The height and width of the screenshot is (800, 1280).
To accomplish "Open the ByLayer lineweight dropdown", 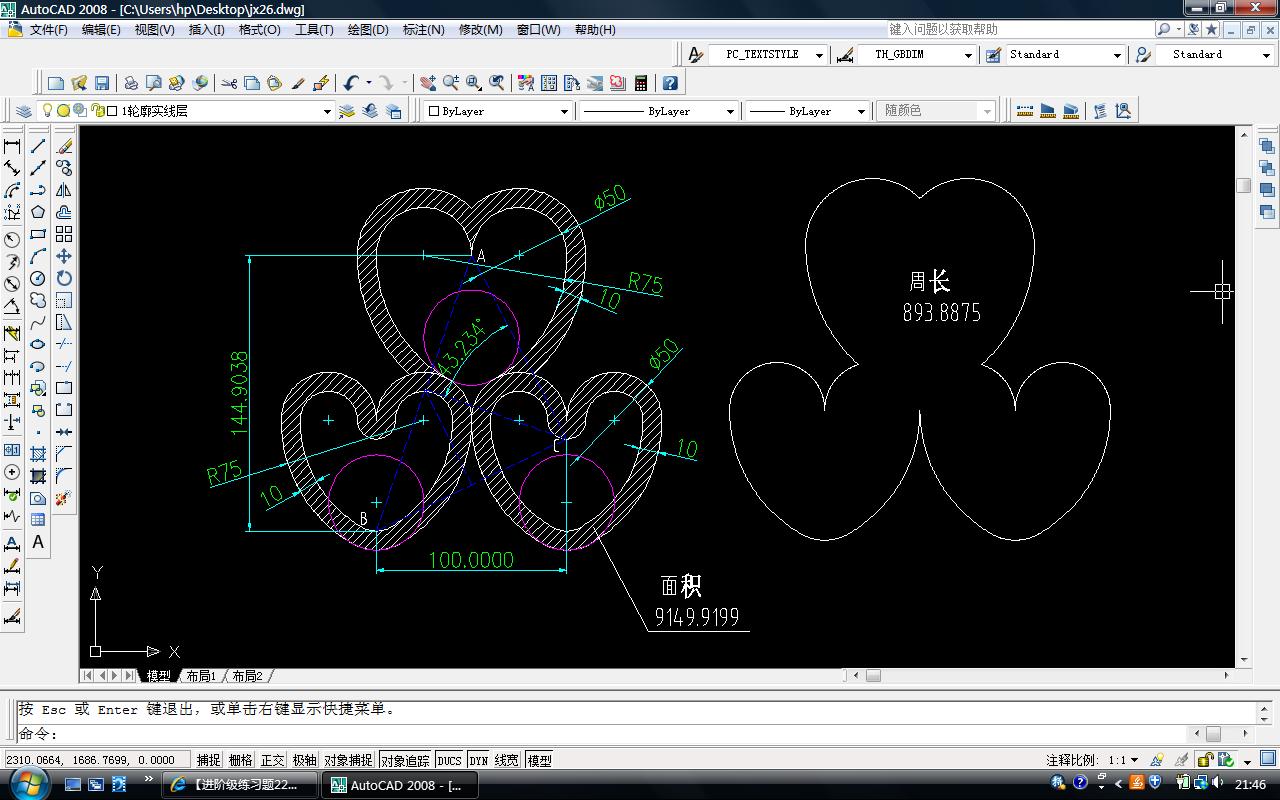I will [860, 111].
